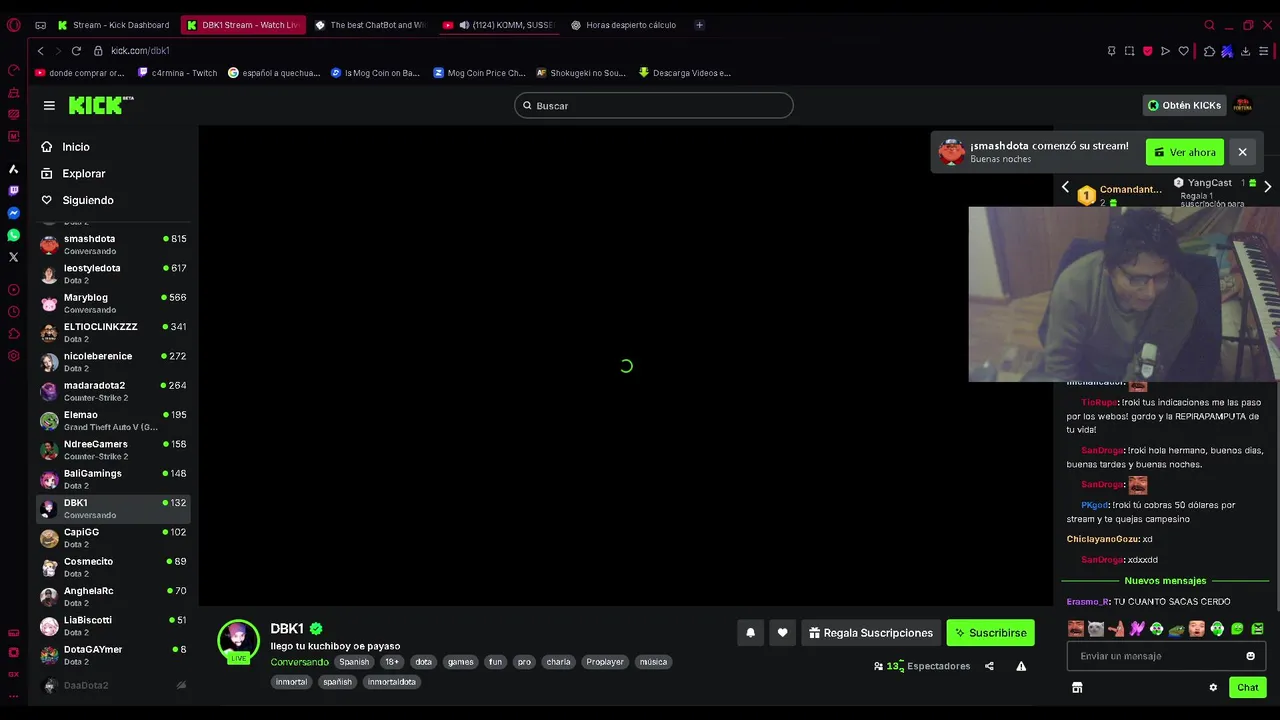The height and width of the screenshot is (720, 1280).
Task: Open ELTIOCLINKZZZ channel in the sidebar
Action: pos(113,332)
